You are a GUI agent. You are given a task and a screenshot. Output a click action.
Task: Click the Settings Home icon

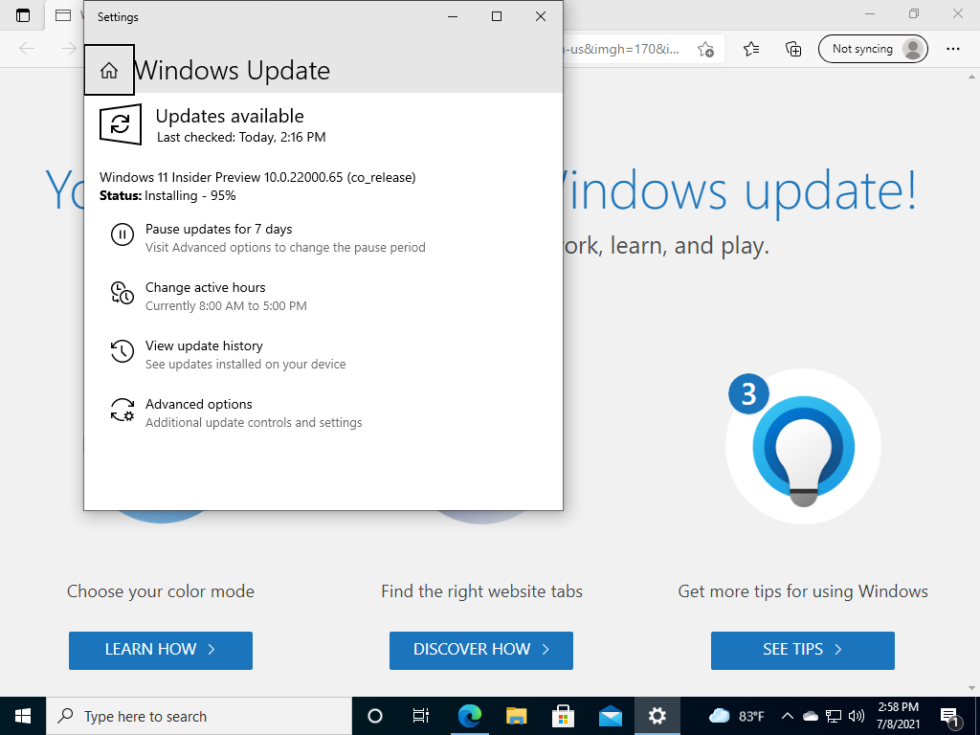(109, 70)
